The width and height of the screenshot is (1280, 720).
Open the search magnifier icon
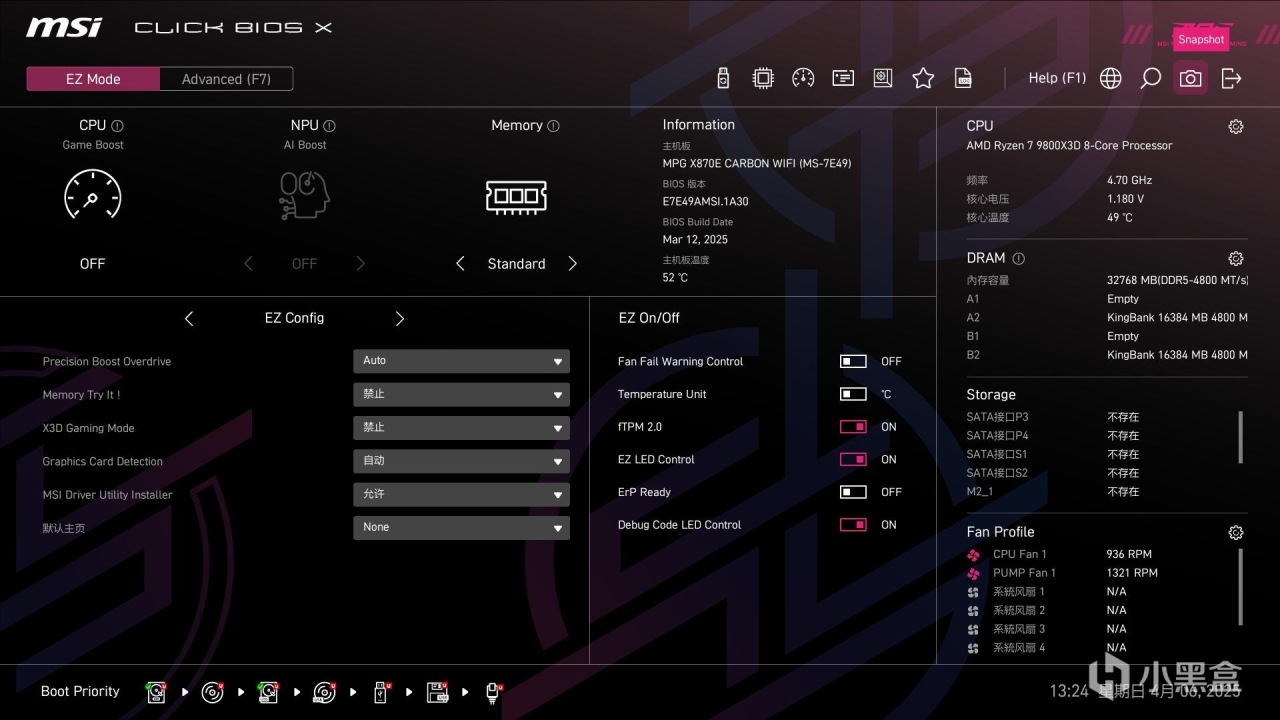(x=1150, y=78)
